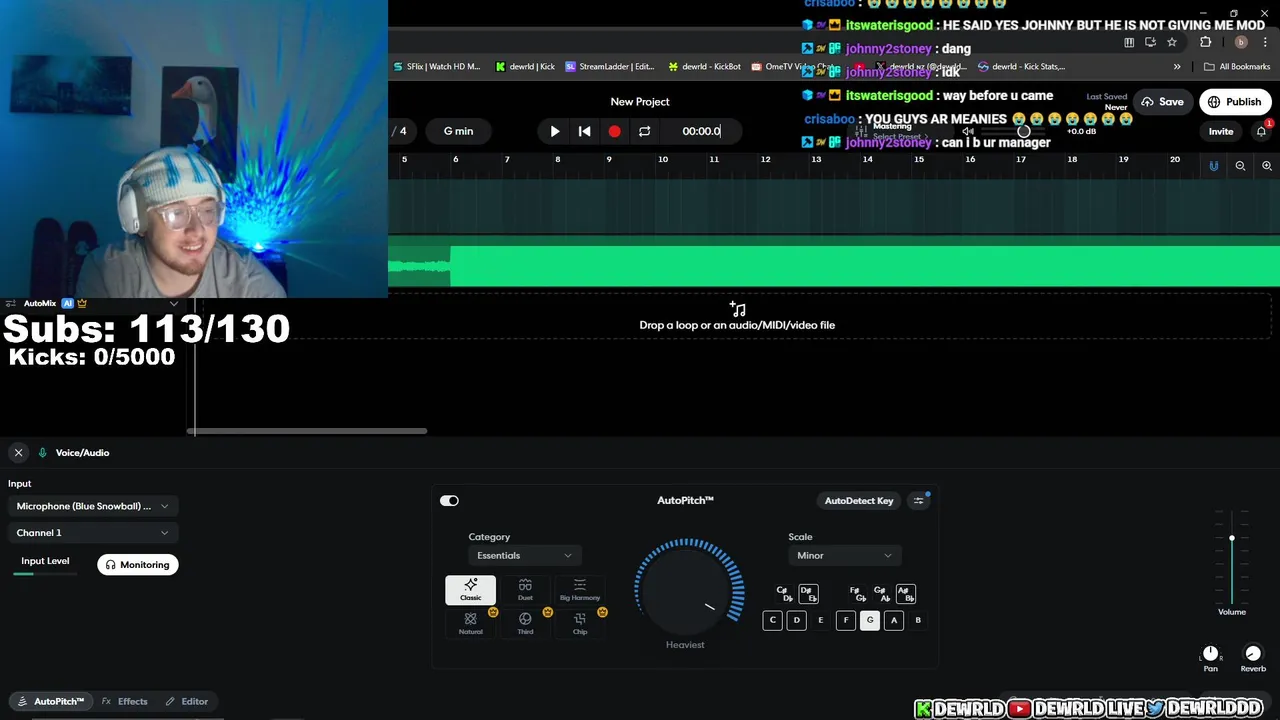Toggle the B note key
The width and height of the screenshot is (1280, 720).
pos(918,620)
